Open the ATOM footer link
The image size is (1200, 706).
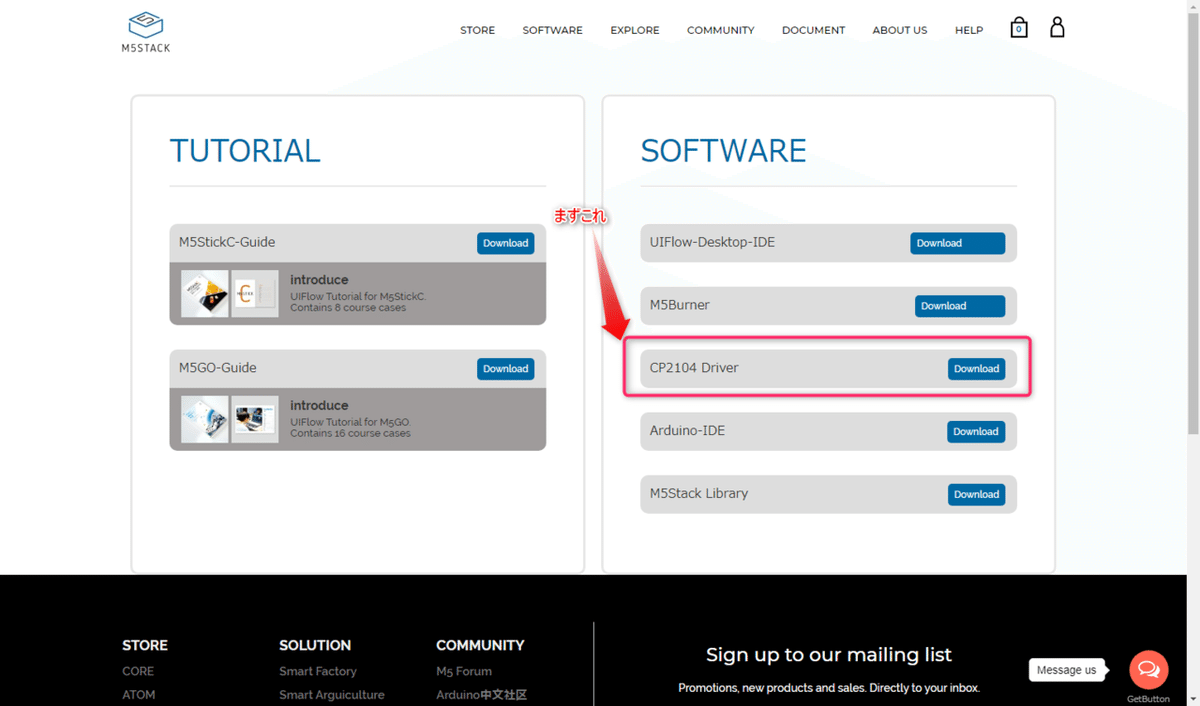[139, 695]
